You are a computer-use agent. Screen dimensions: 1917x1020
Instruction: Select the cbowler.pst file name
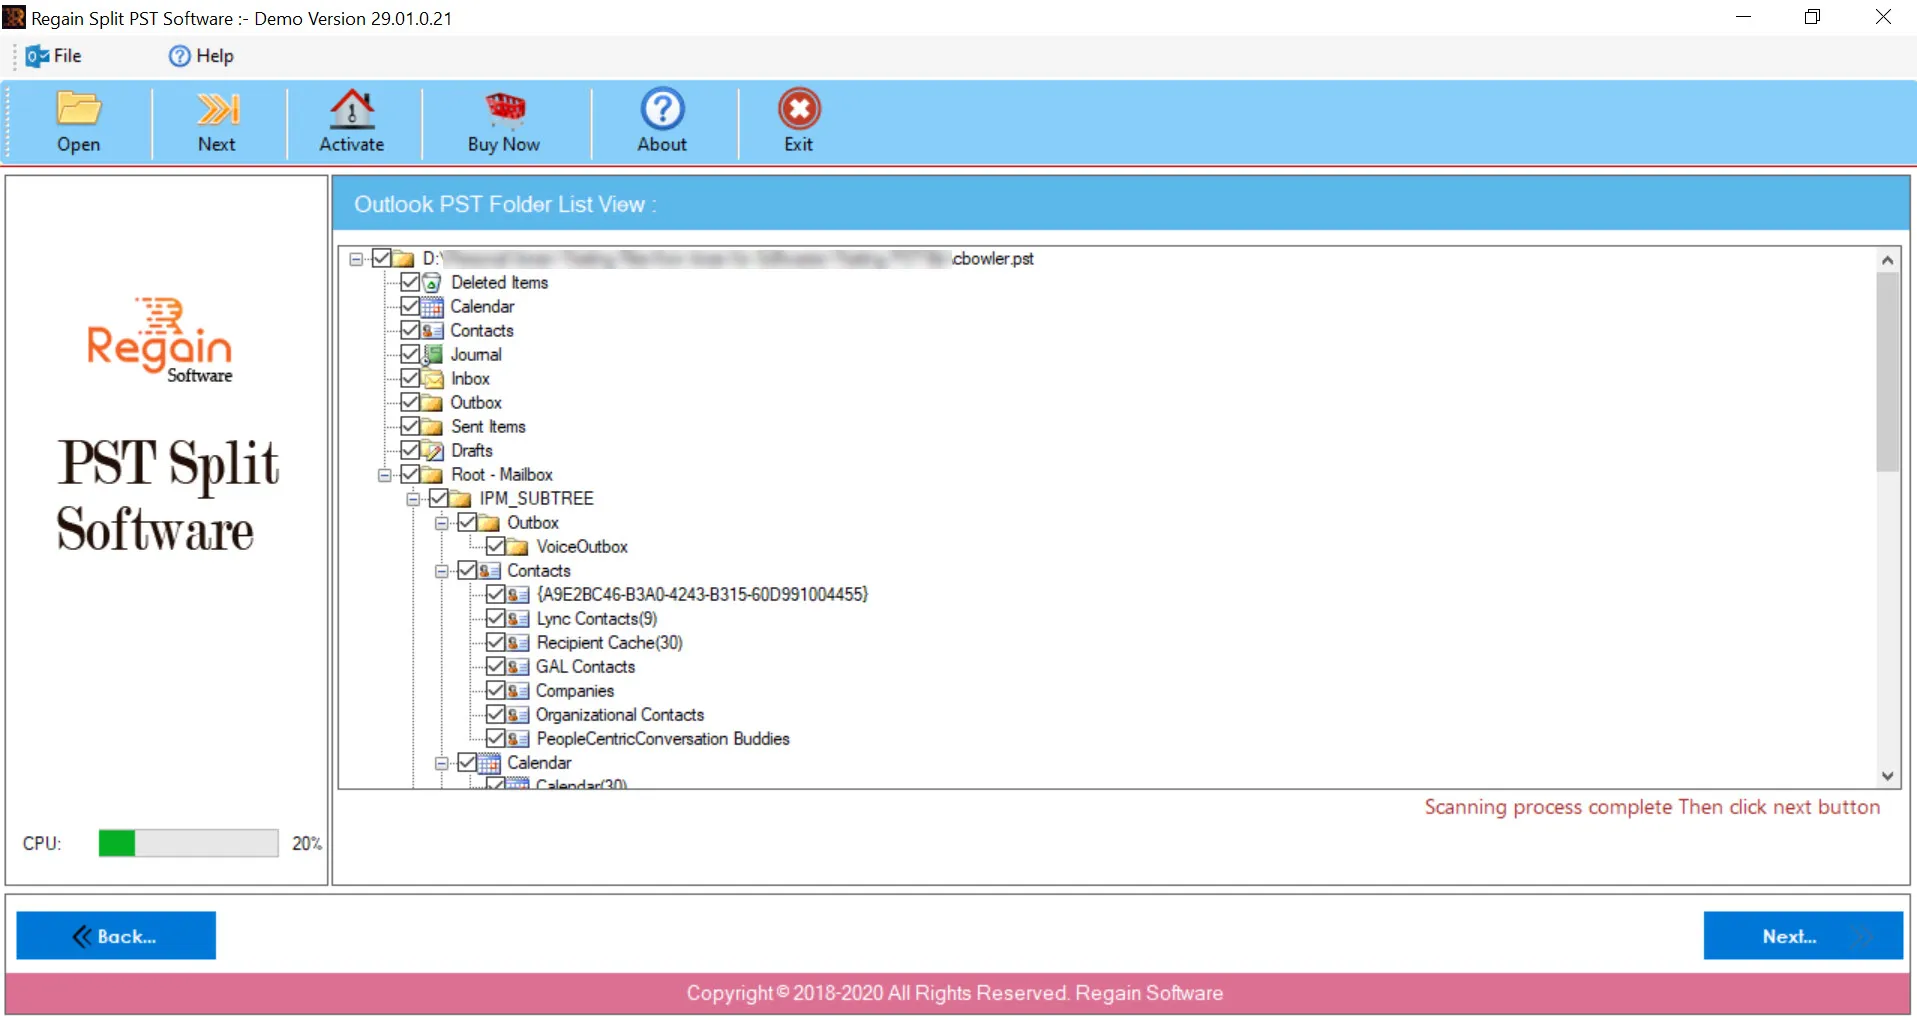tap(993, 259)
